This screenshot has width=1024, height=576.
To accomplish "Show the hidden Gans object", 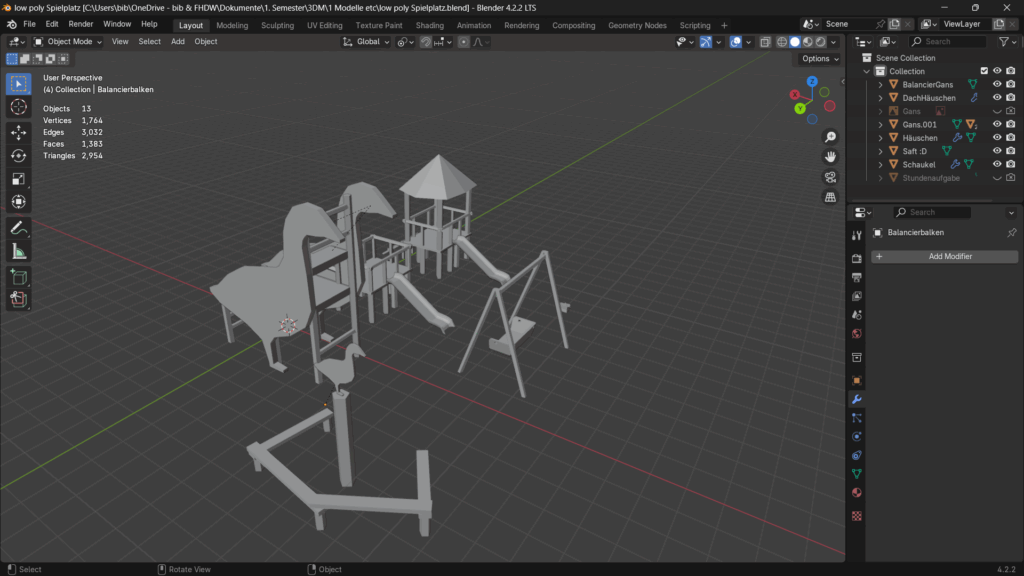I will click(996, 111).
